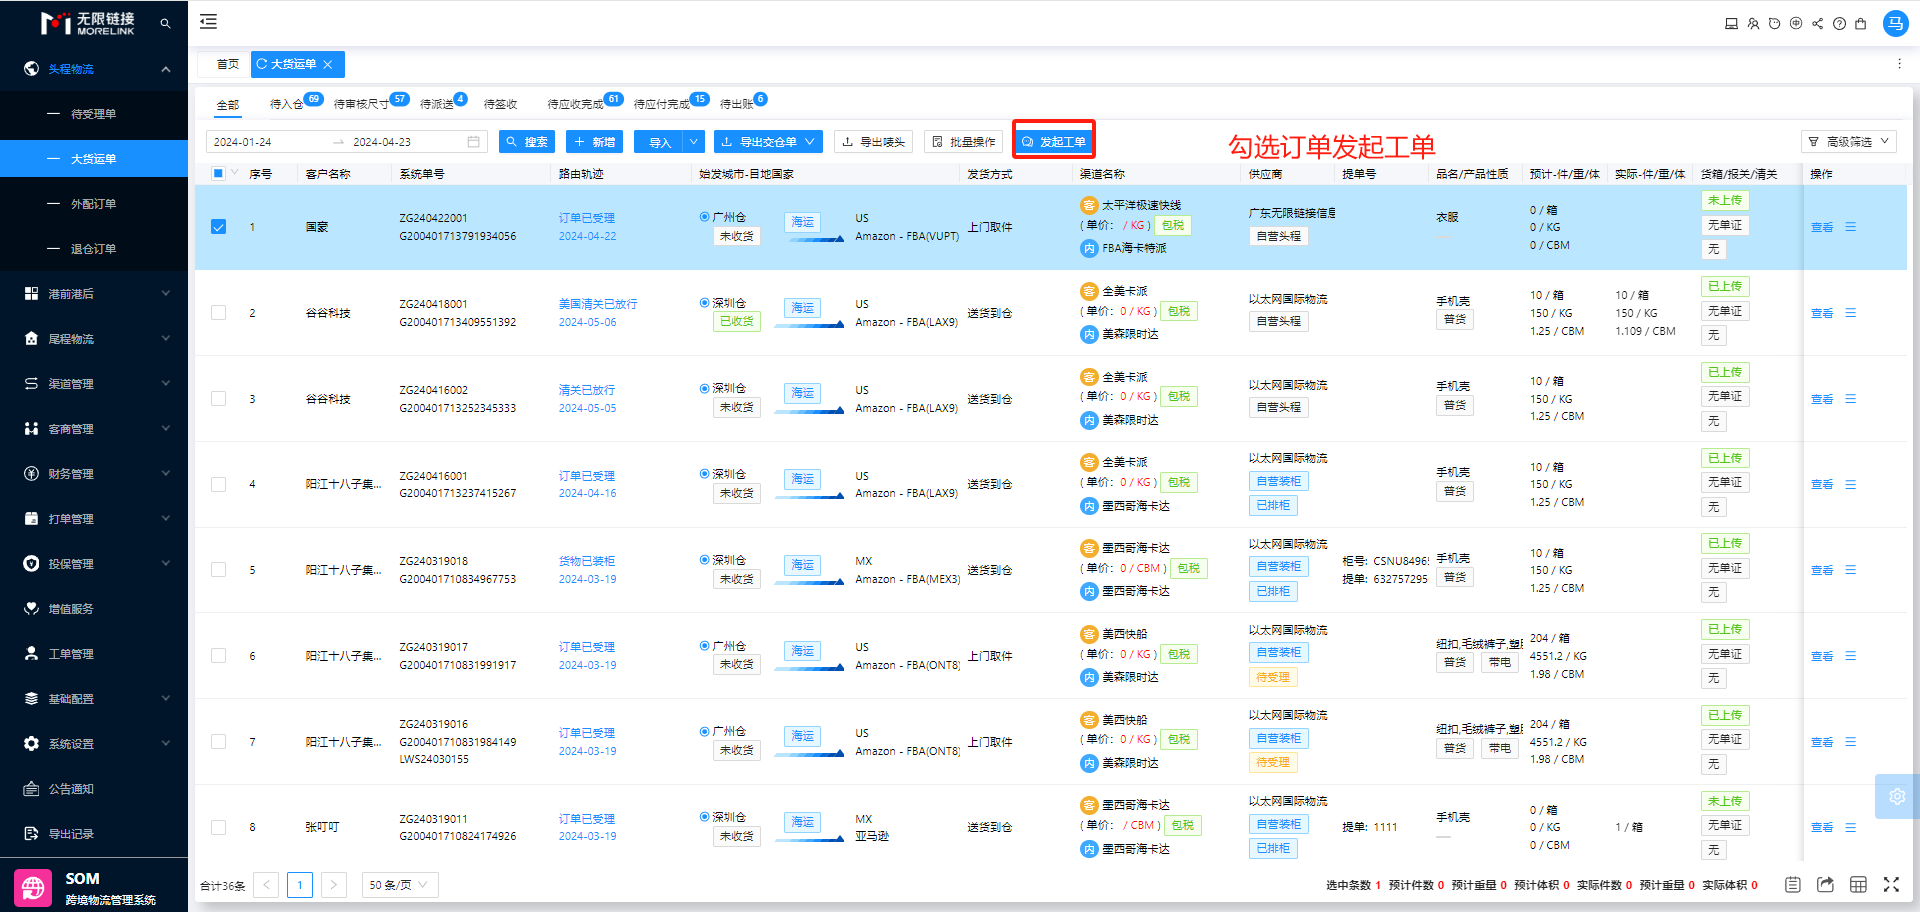
Task: Collapse the sidebar with the menu-fold icon
Action: coord(208,22)
